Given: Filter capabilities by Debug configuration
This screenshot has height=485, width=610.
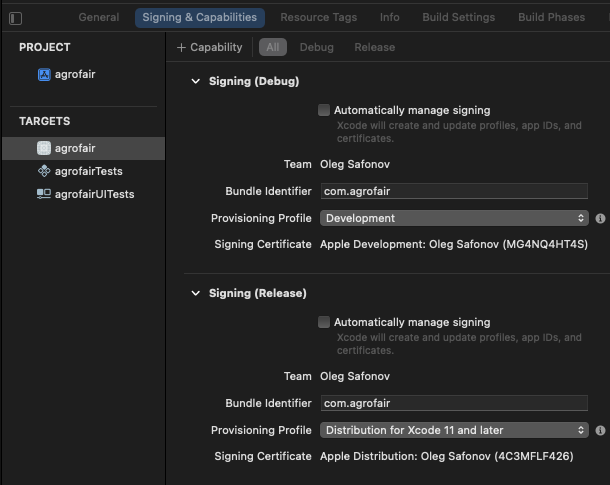Looking at the screenshot, I should point(316,47).
